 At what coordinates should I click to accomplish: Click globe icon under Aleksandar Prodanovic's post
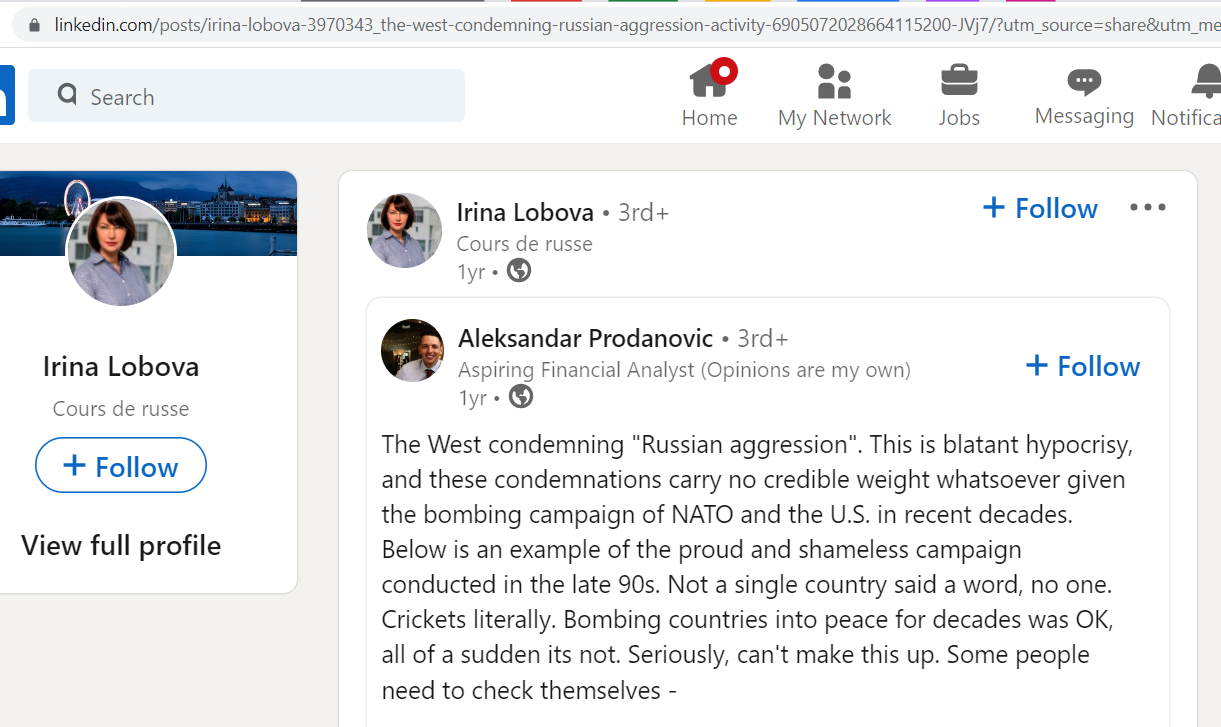pos(521,397)
